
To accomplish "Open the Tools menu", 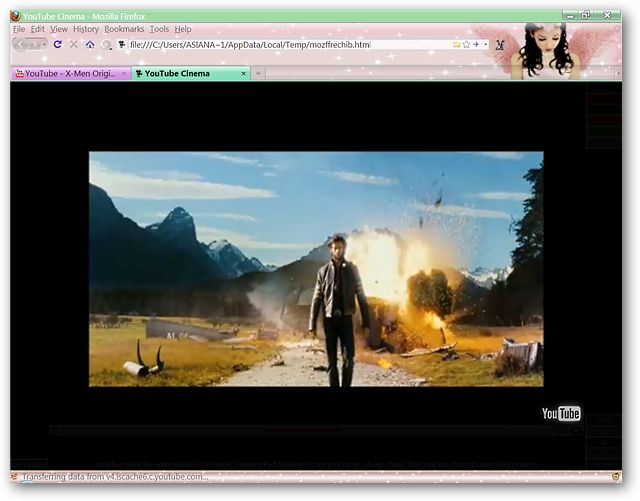I will (159, 29).
